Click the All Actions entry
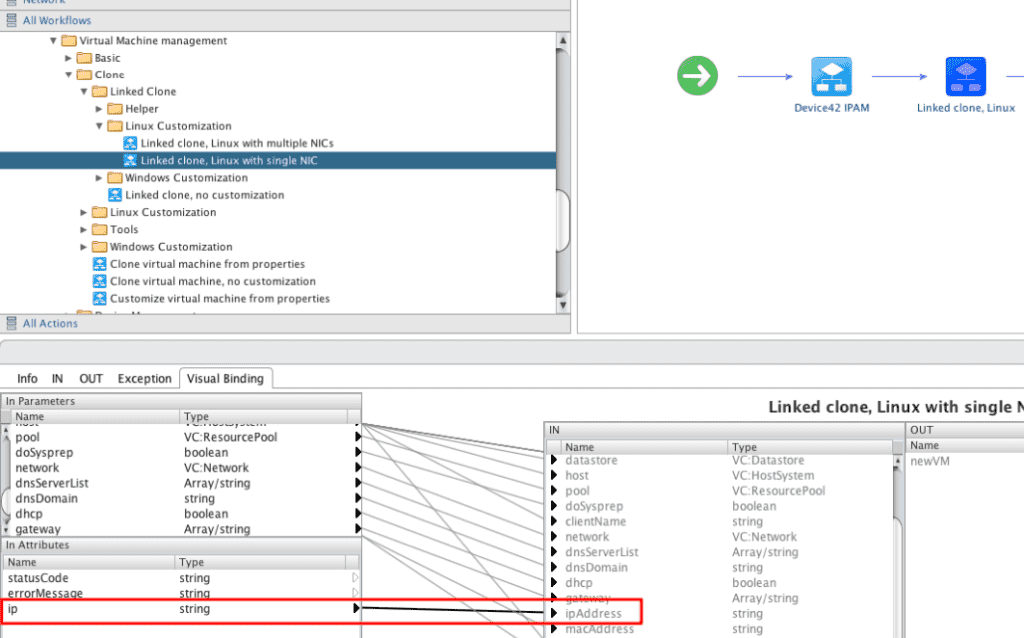The image size is (1024, 638). 47,323
